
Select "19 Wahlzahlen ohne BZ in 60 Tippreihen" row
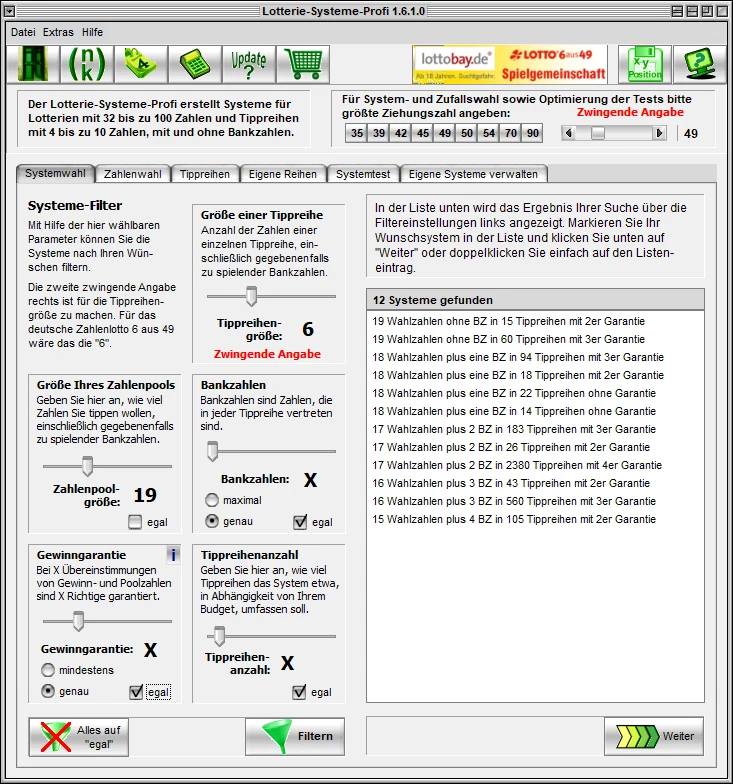click(535, 339)
